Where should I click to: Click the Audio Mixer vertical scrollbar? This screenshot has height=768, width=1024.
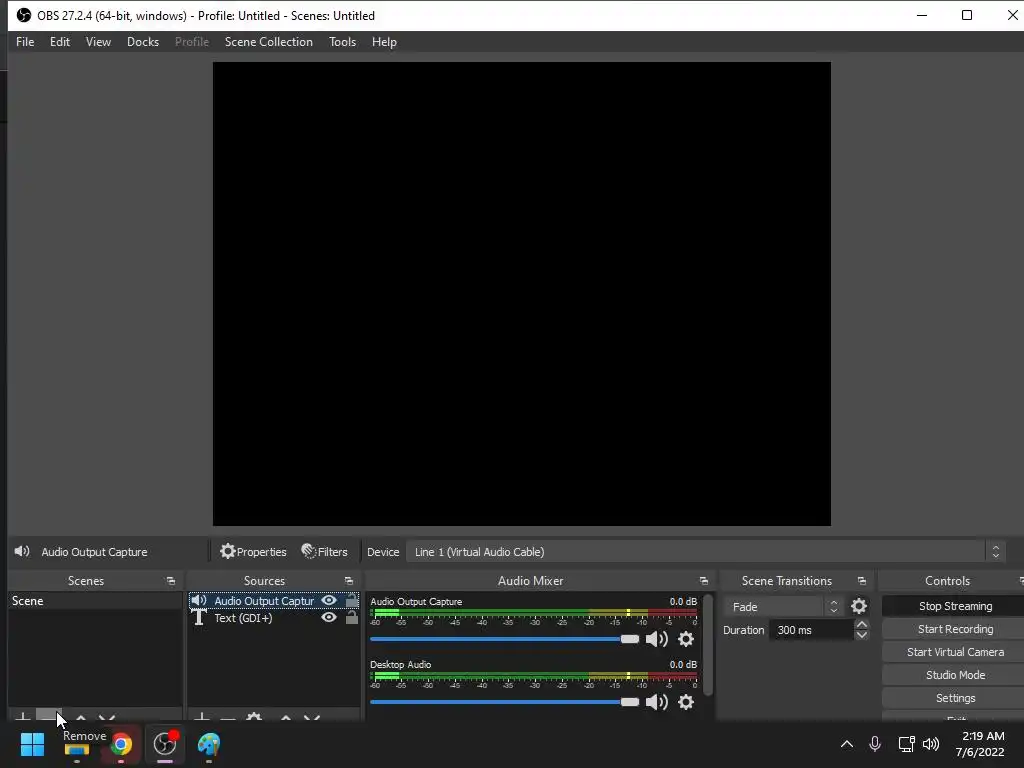click(709, 643)
